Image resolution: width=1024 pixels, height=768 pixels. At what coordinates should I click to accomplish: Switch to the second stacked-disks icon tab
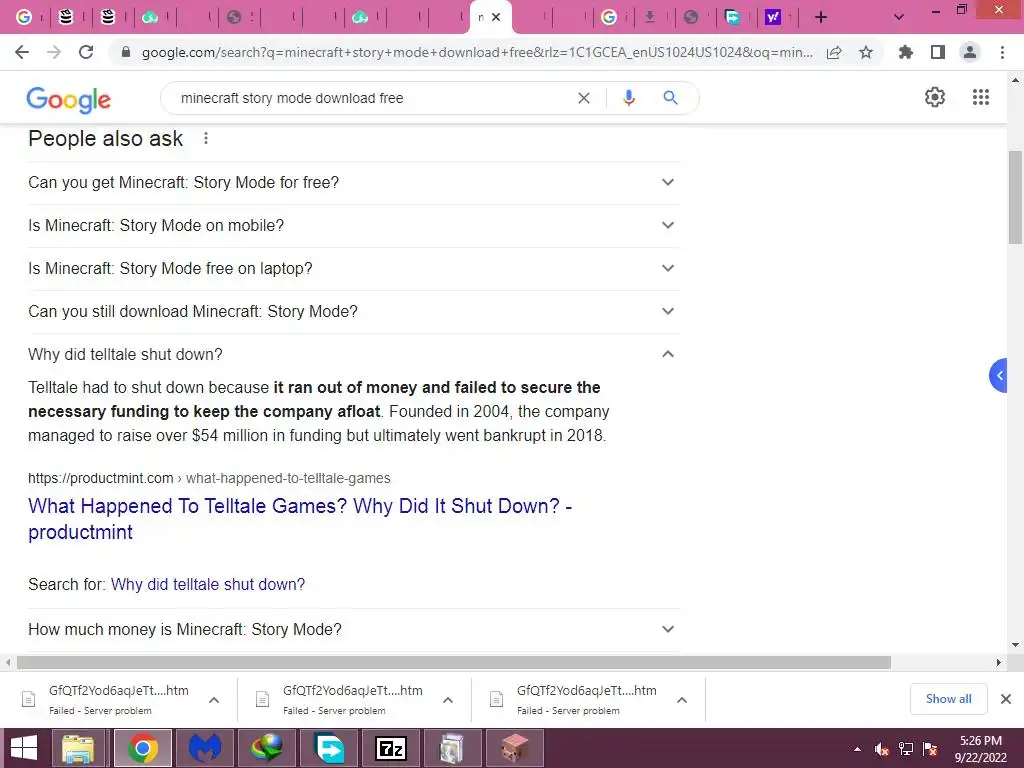(108, 18)
